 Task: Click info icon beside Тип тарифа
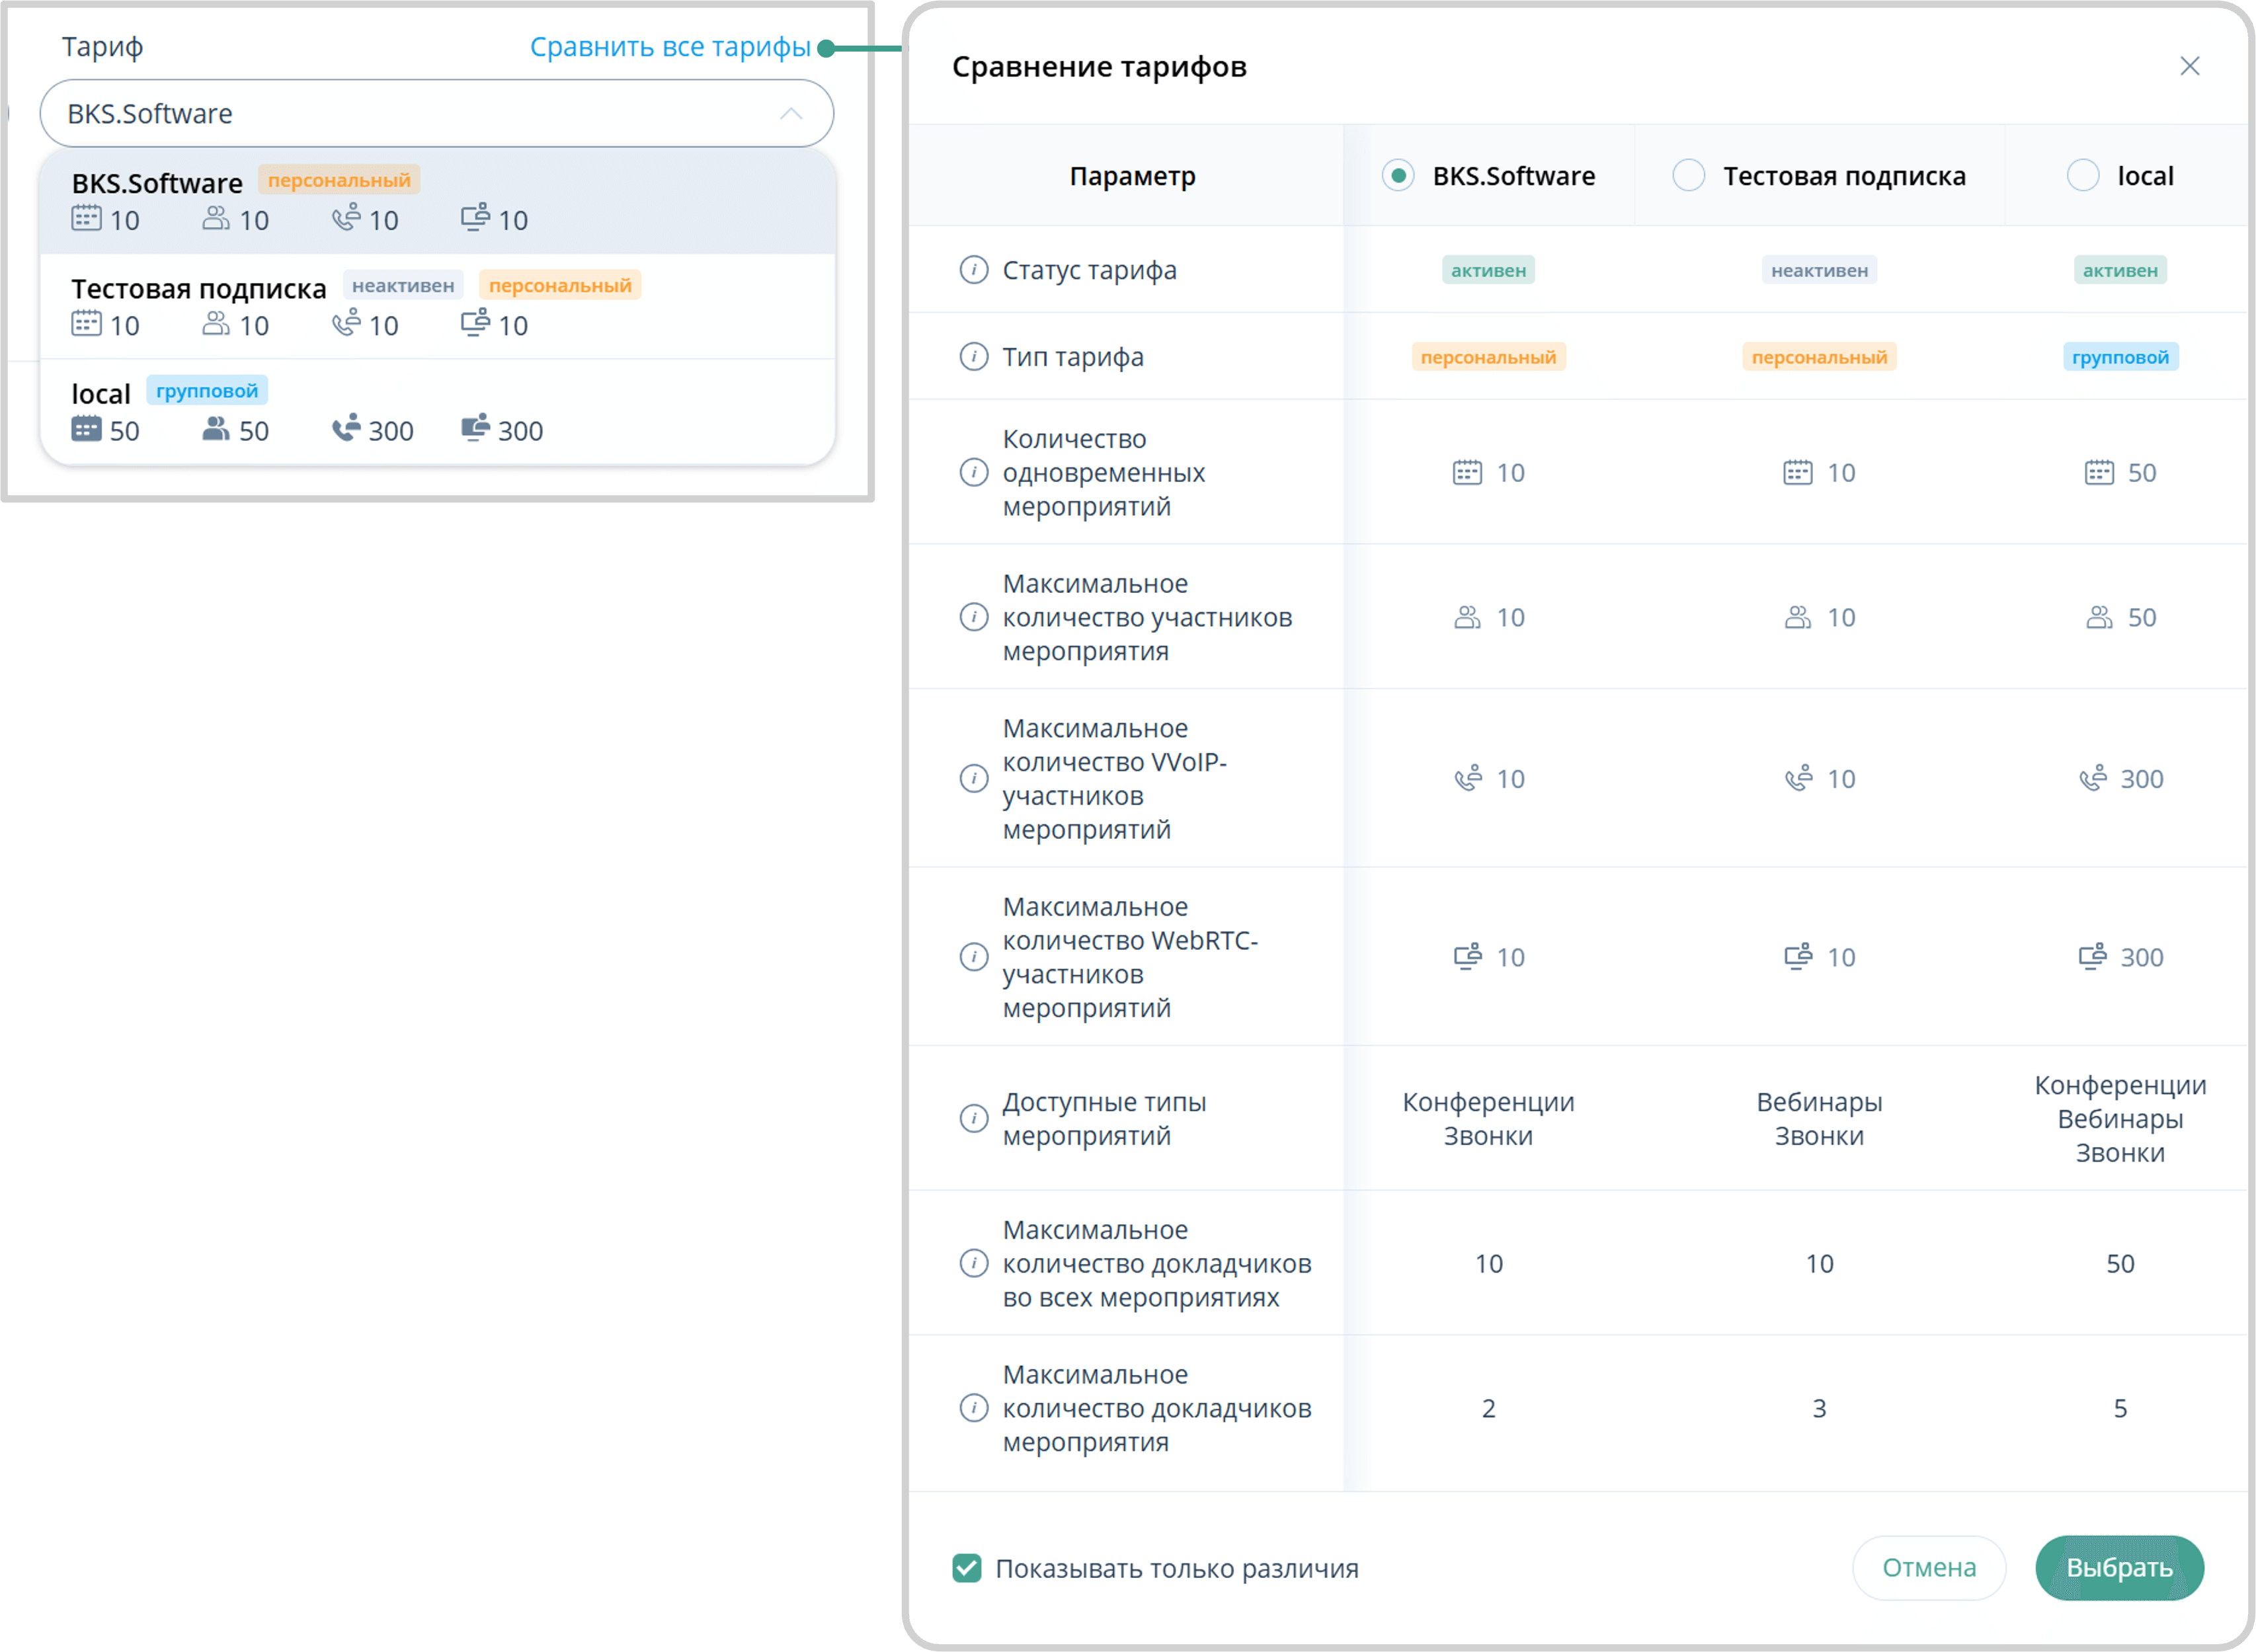click(x=973, y=357)
